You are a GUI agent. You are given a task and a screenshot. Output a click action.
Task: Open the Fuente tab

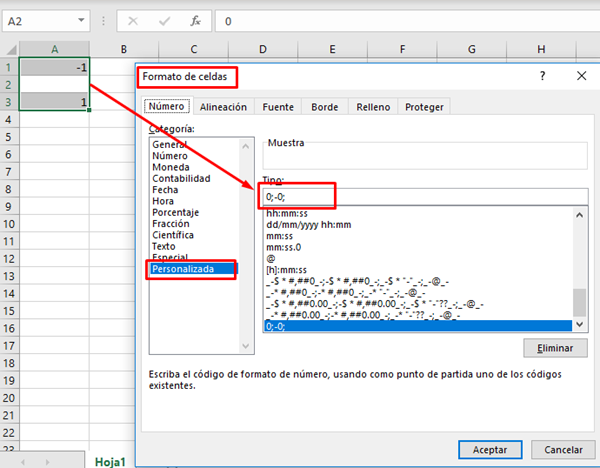277,107
